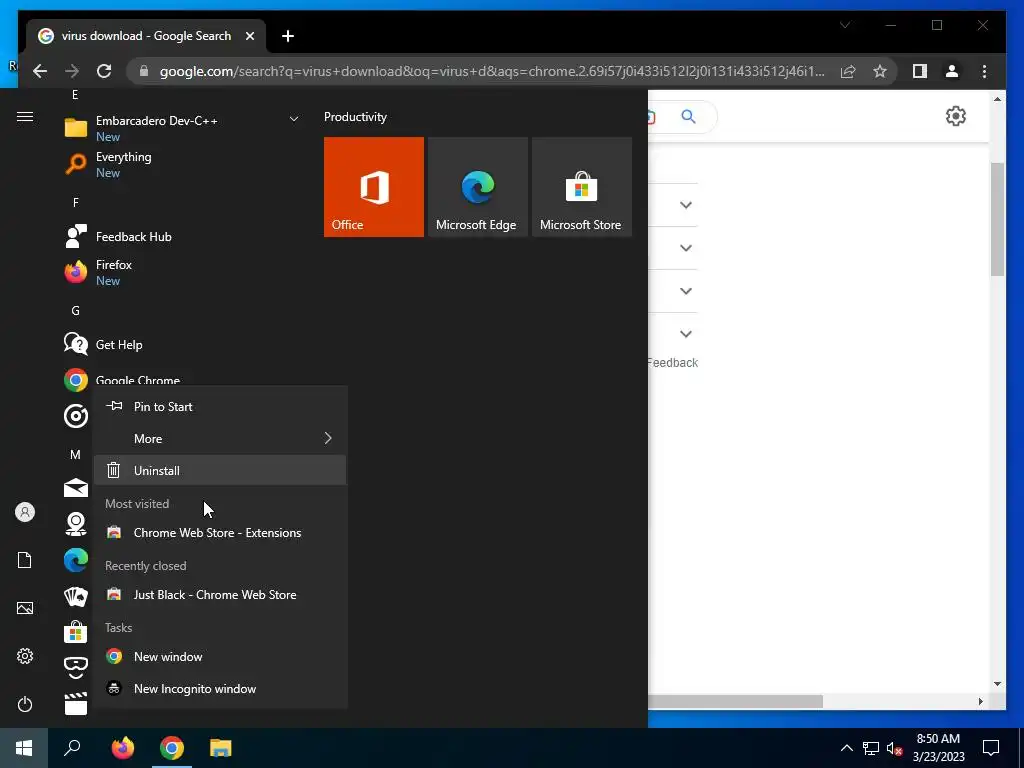Expand the first collapsed Google result chevron
1024x768 pixels.
coord(686,205)
